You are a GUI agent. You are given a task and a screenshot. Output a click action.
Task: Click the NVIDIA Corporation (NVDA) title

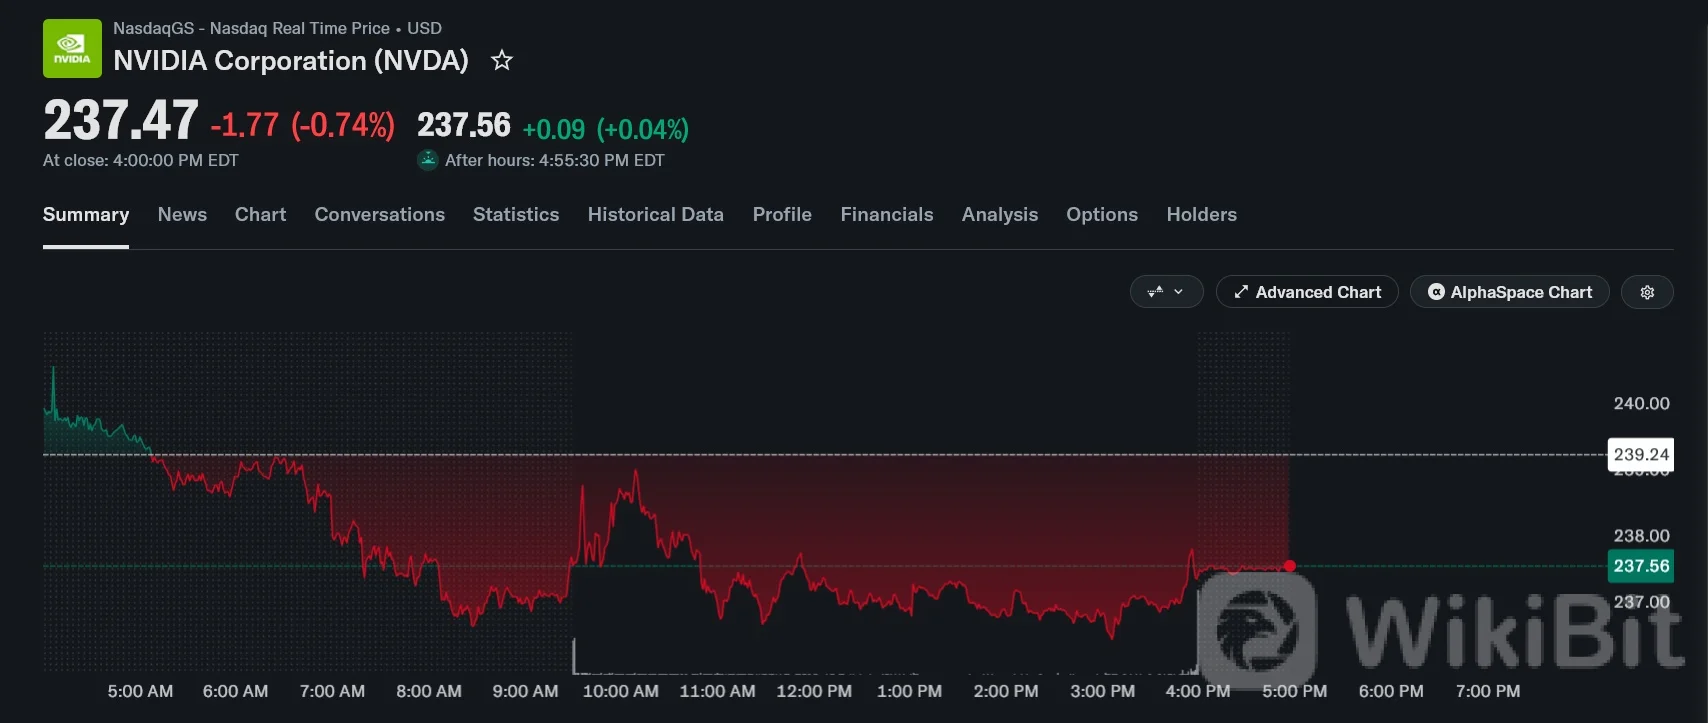coord(291,61)
